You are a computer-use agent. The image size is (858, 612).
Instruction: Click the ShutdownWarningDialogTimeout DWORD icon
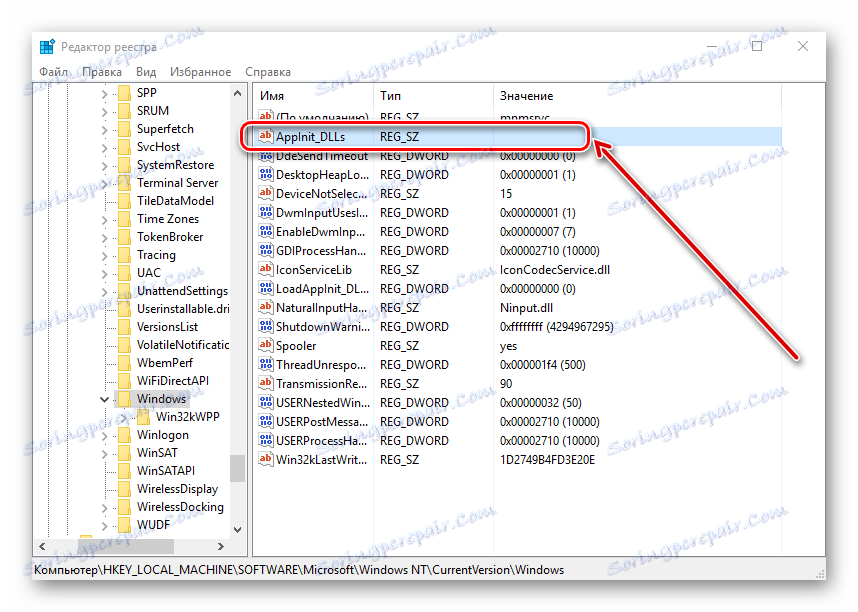coord(265,327)
